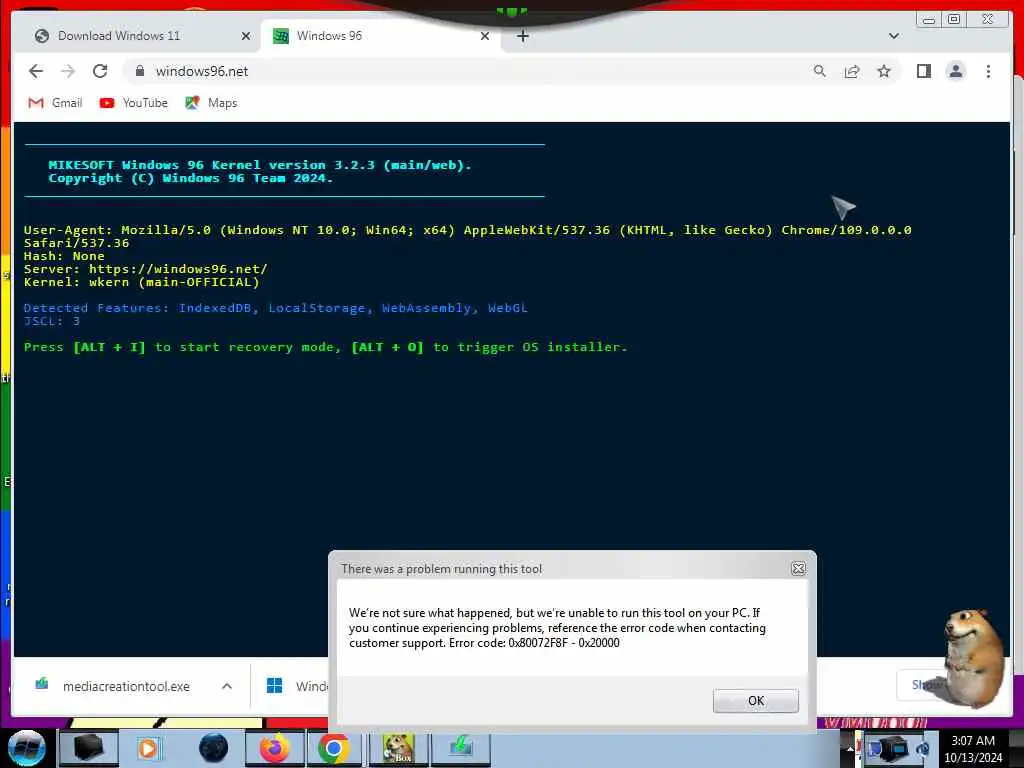
Task: Click the 'Server: https://windows96.net/' line
Action: coord(146,269)
